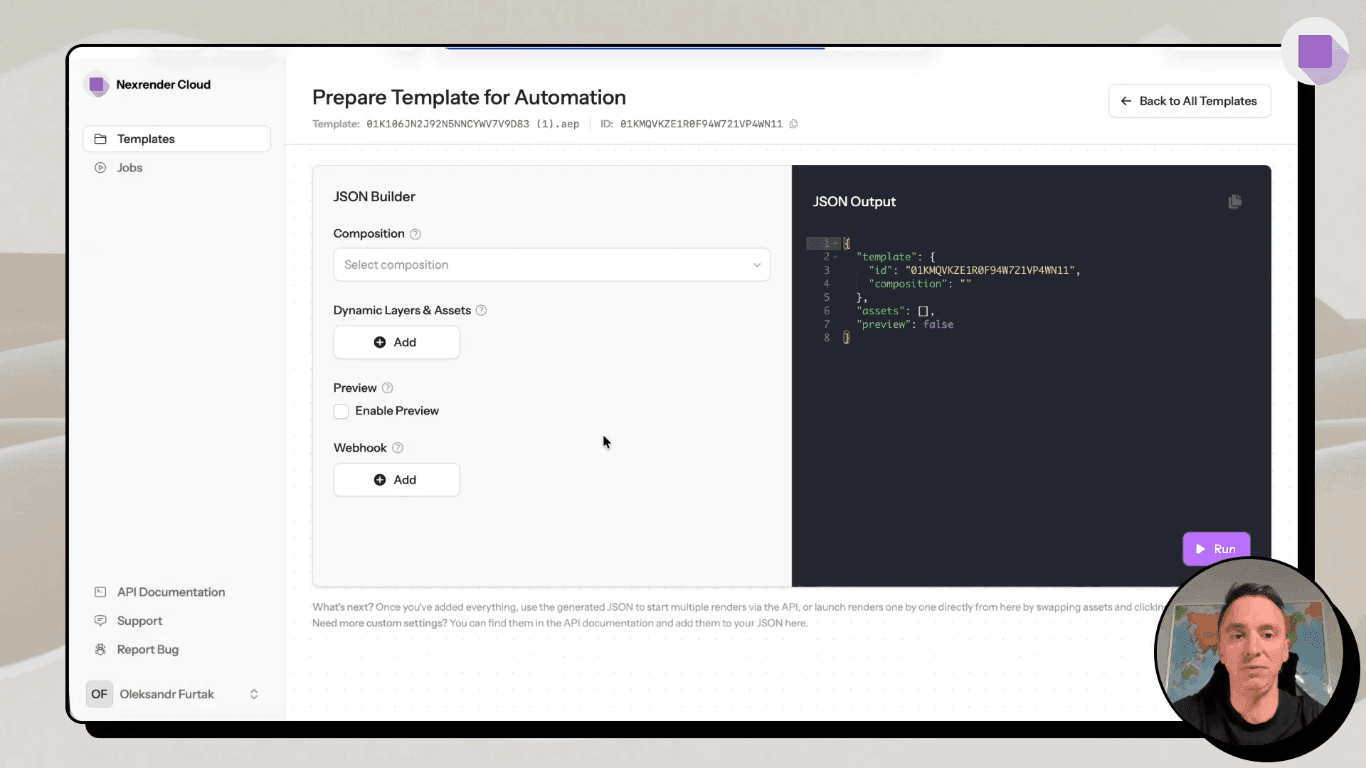Image resolution: width=1366 pixels, height=768 pixels.
Task: Open the Support link
Action: (140, 621)
